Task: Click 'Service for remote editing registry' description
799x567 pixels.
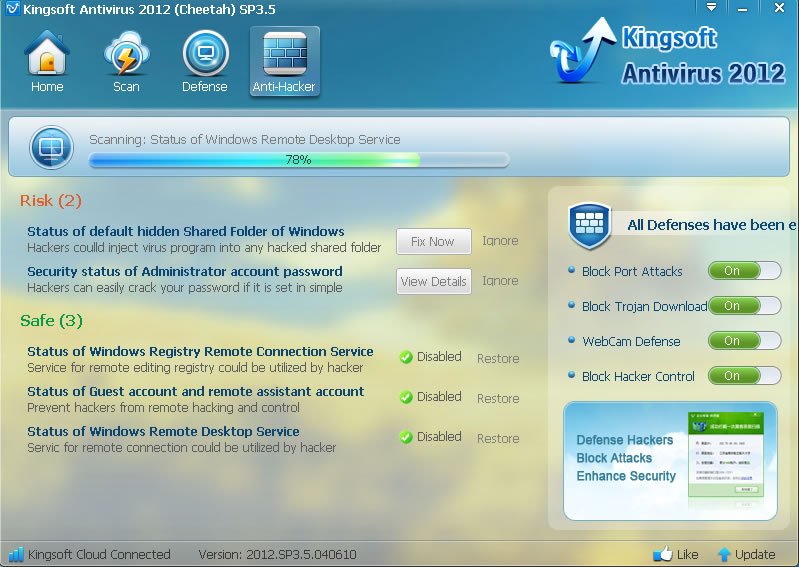Action: pos(195,368)
